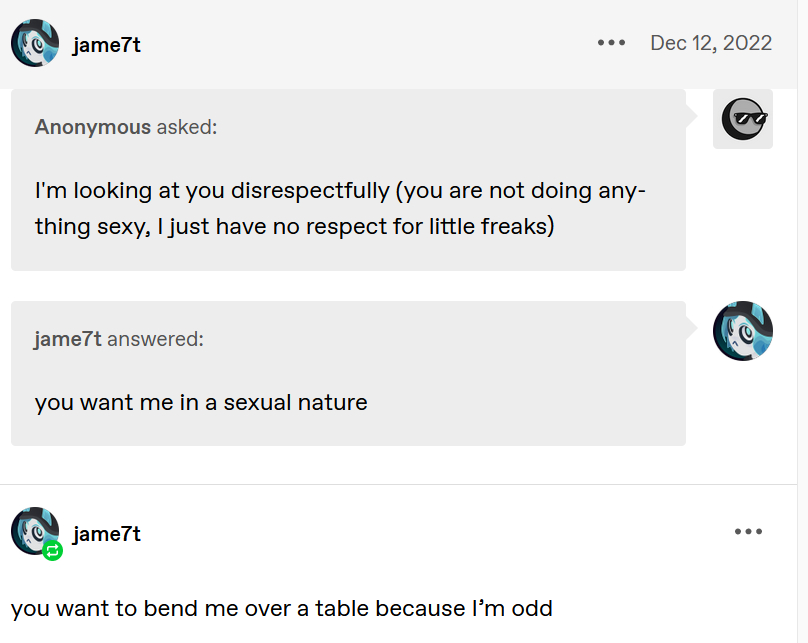Click the answer text starting "you want me"
The width and height of the screenshot is (808, 643).
[x=201, y=403]
